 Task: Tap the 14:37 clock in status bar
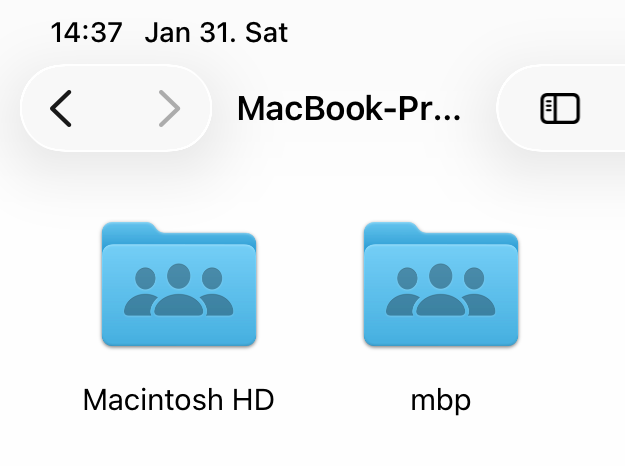tap(86, 32)
